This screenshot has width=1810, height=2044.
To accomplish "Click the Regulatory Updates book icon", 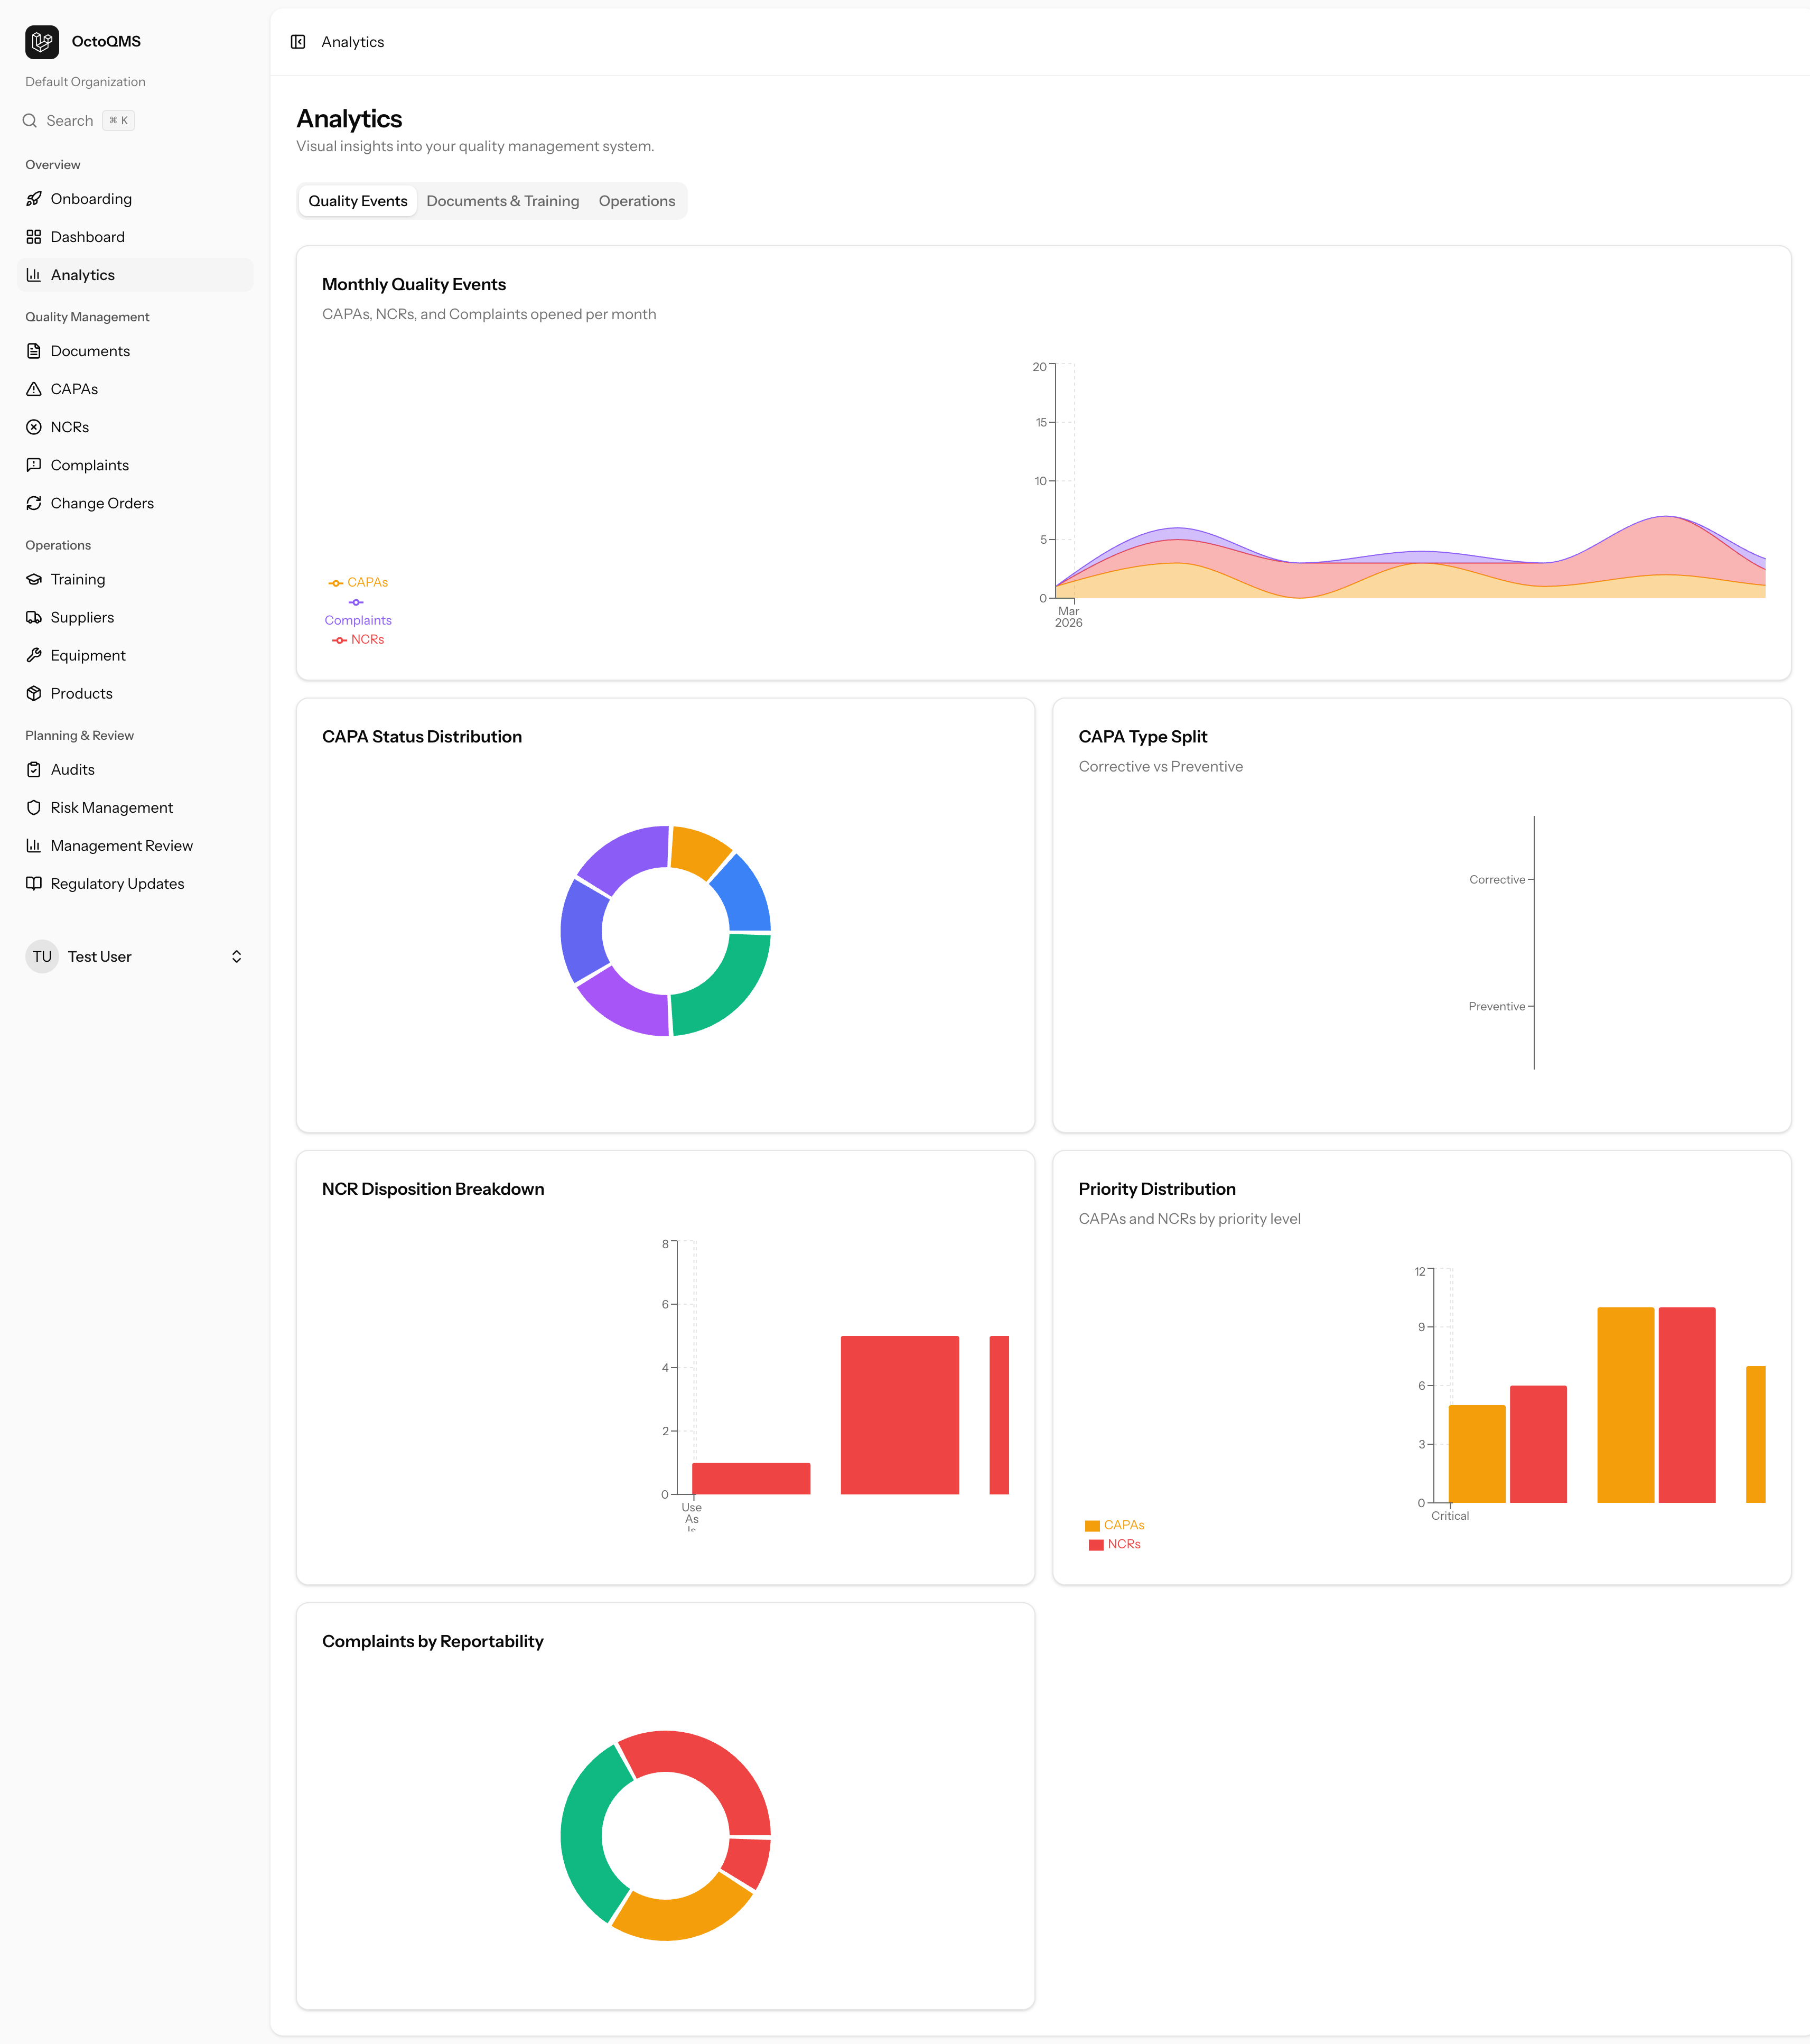I will point(34,883).
